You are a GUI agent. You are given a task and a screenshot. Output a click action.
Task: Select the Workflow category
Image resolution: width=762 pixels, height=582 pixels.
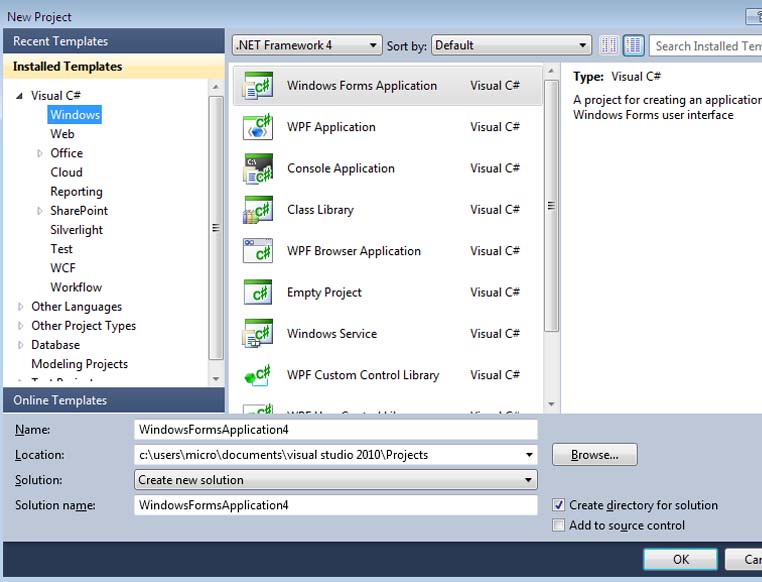(76, 288)
